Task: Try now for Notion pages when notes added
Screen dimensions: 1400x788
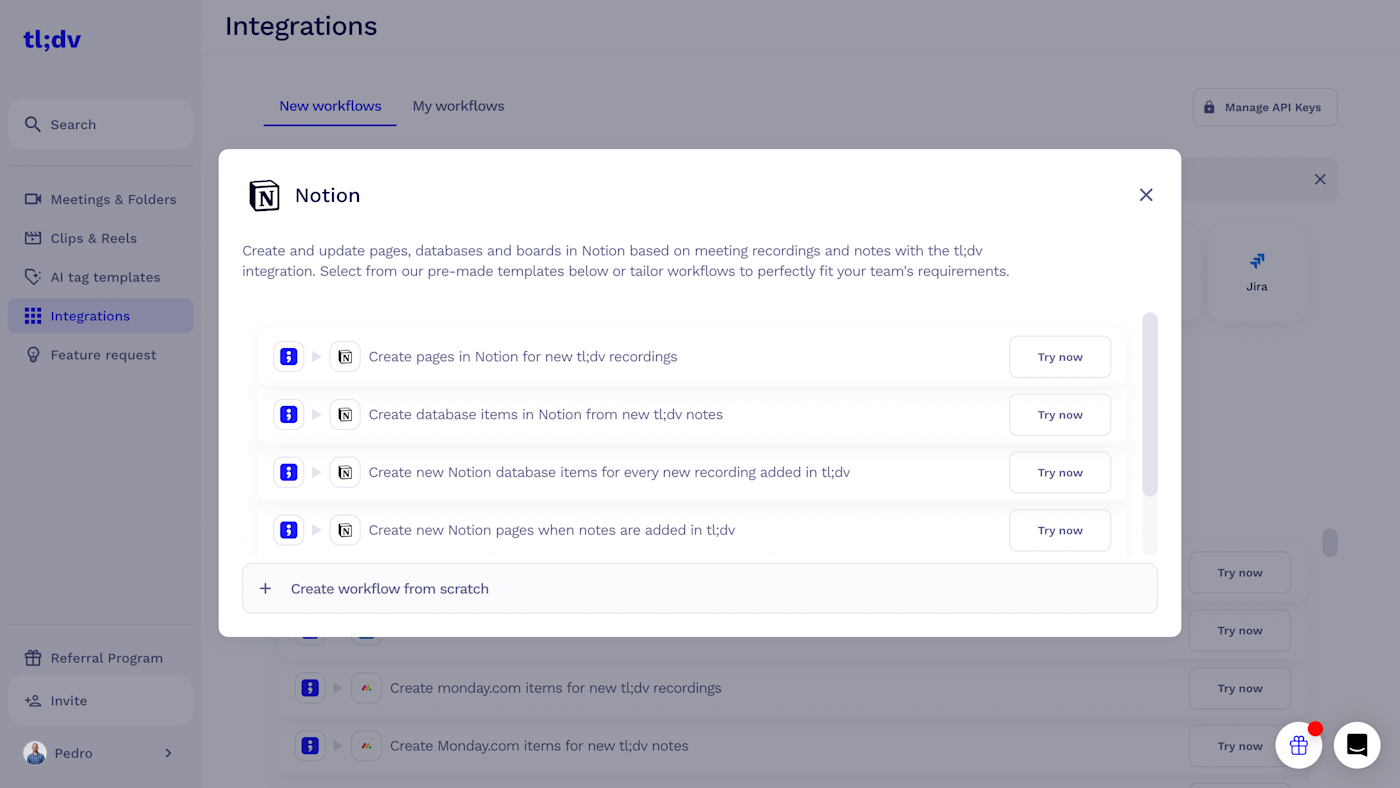Action: (x=1059, y=531)
